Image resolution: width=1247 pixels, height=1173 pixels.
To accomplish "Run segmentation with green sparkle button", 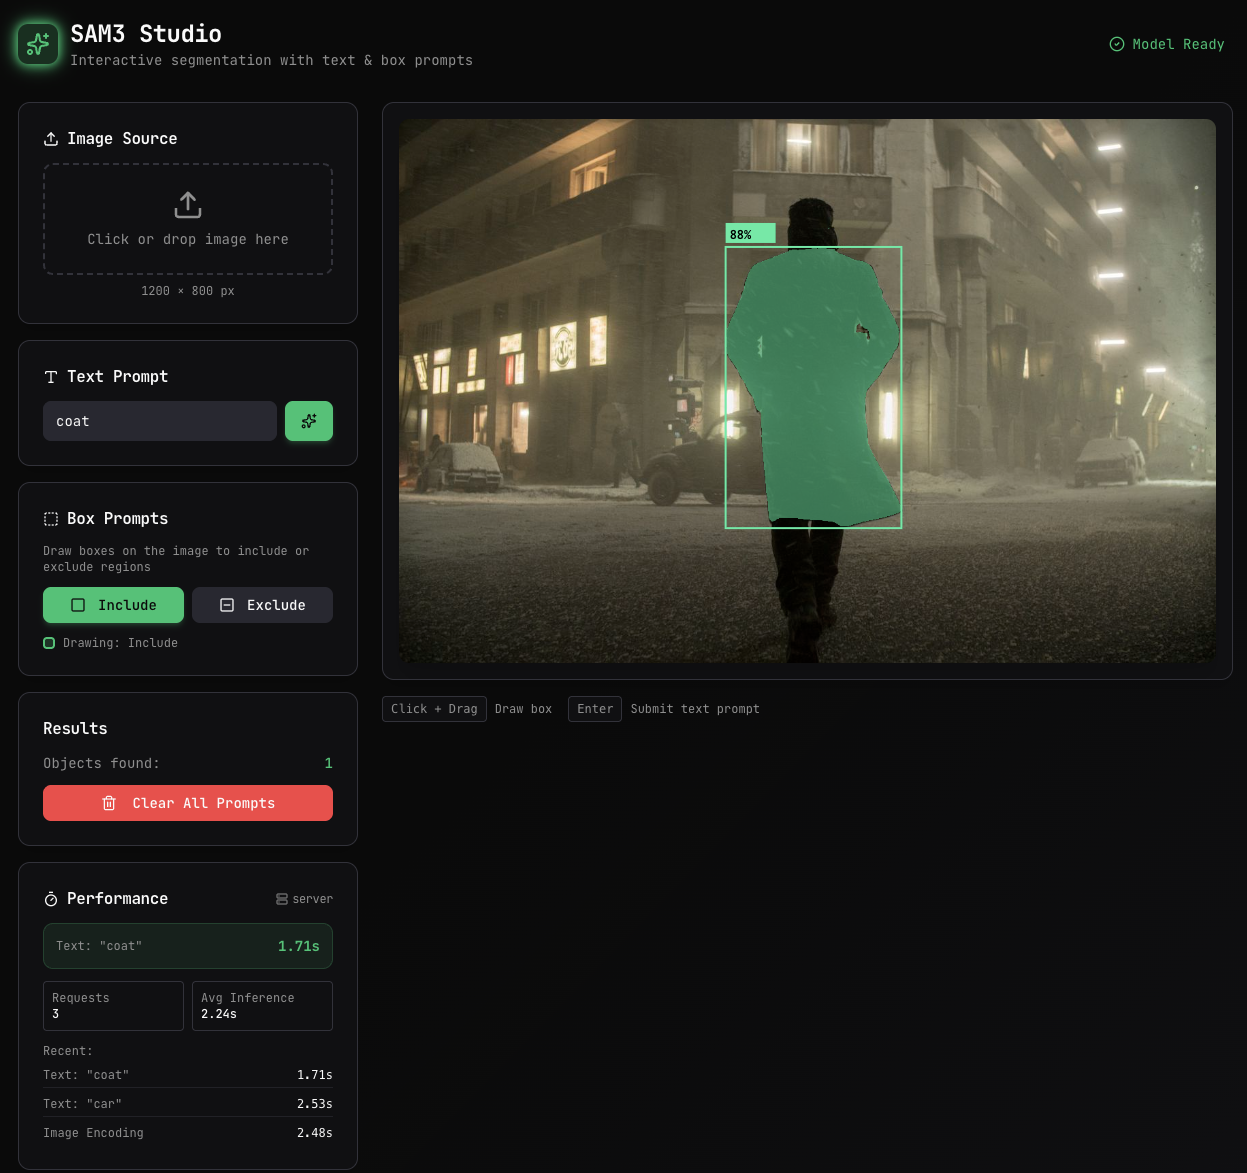I will point(308,421).
